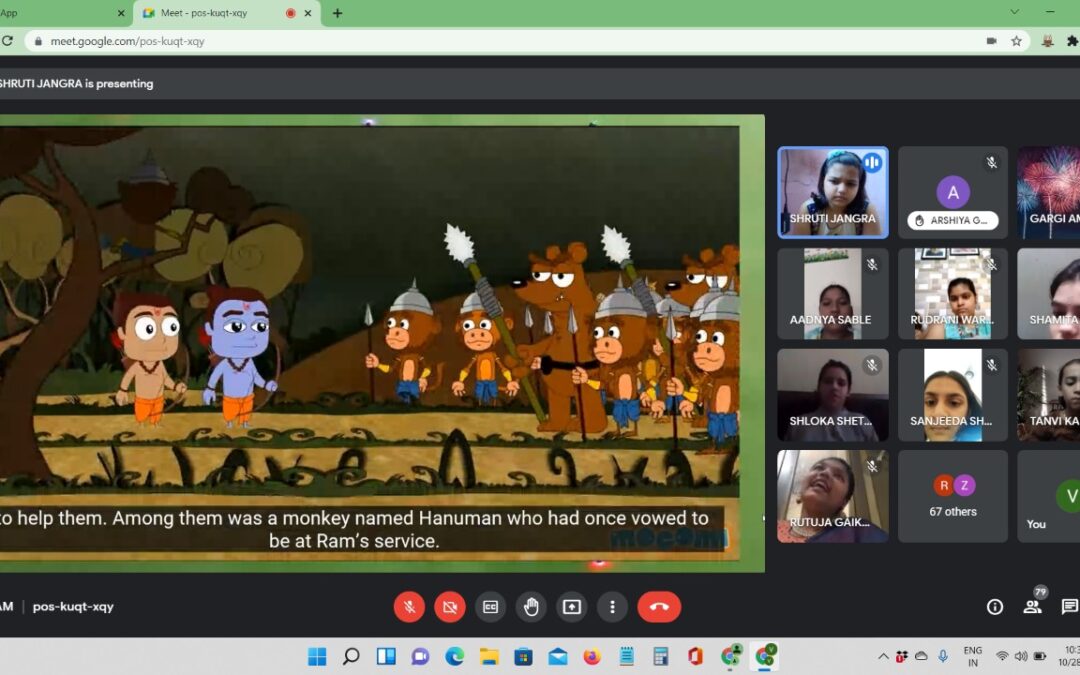Open Widgets from taskbar
This screenshot has height=675, width=1080.
(386, 656)
